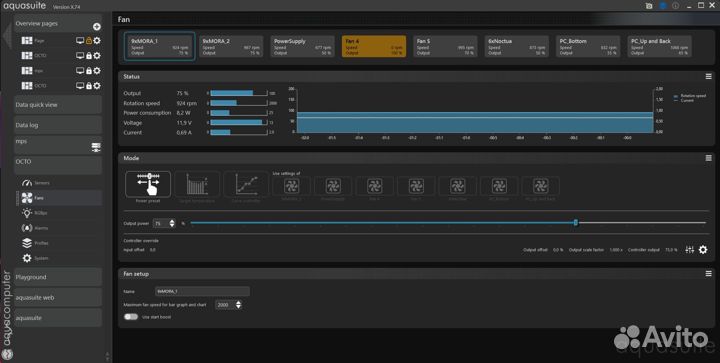Click the 'Power consumption' status label
Screen dimensions: 720x363
(x=147, y=112)
